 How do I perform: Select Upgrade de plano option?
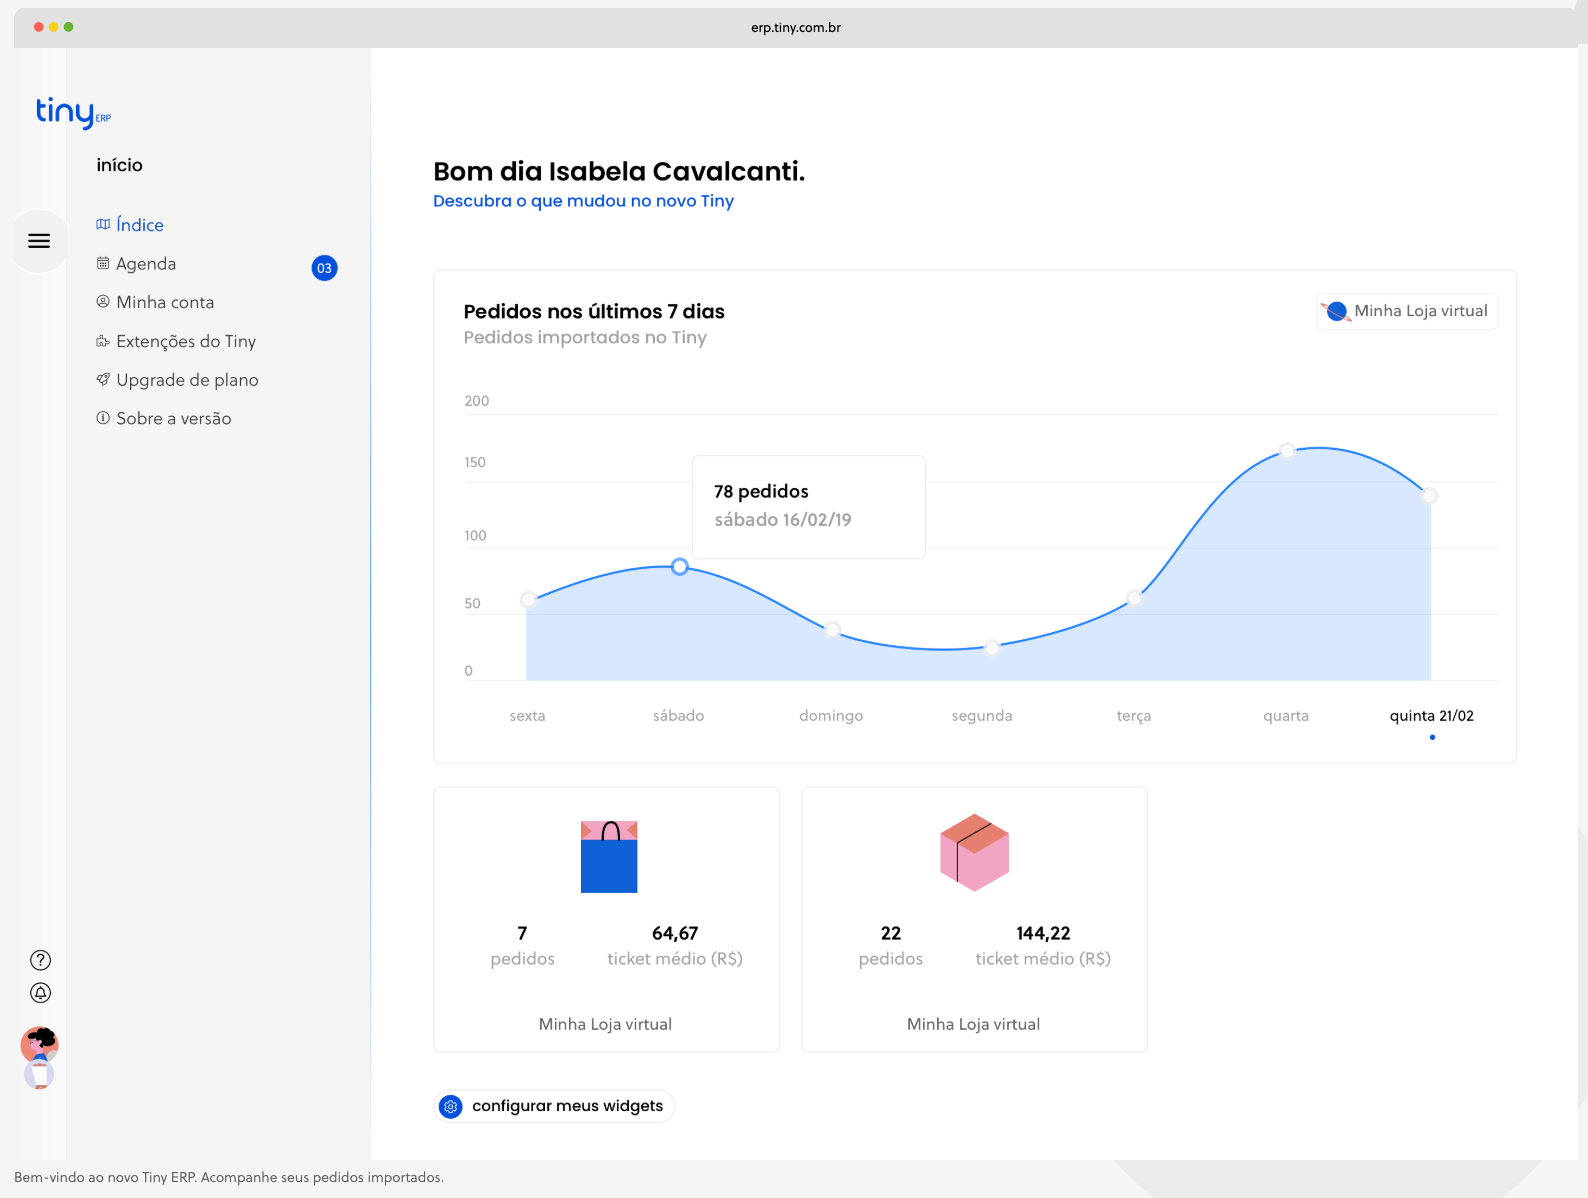click(187, 380)
